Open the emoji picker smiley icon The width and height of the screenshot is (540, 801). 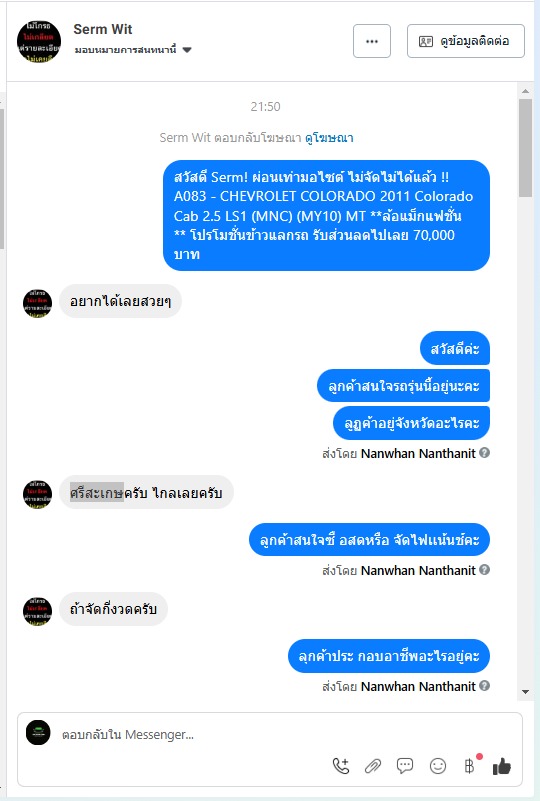(438, 766)
